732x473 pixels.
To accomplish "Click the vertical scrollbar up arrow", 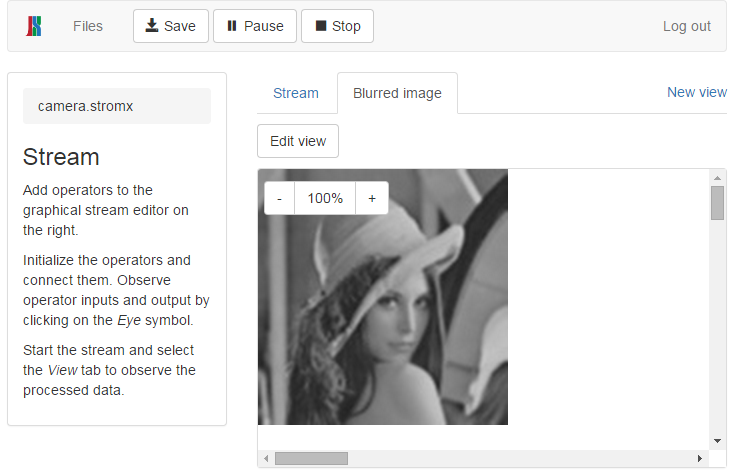I will pos(718,178).
